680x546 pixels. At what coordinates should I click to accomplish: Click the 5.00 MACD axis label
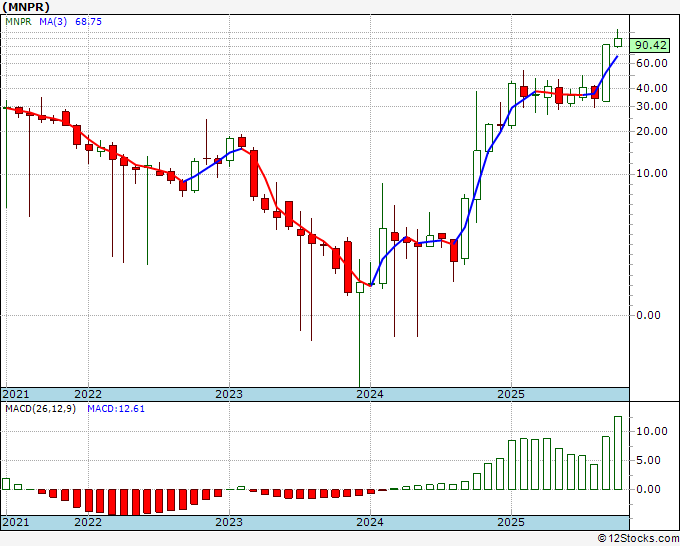pos(651,461)
